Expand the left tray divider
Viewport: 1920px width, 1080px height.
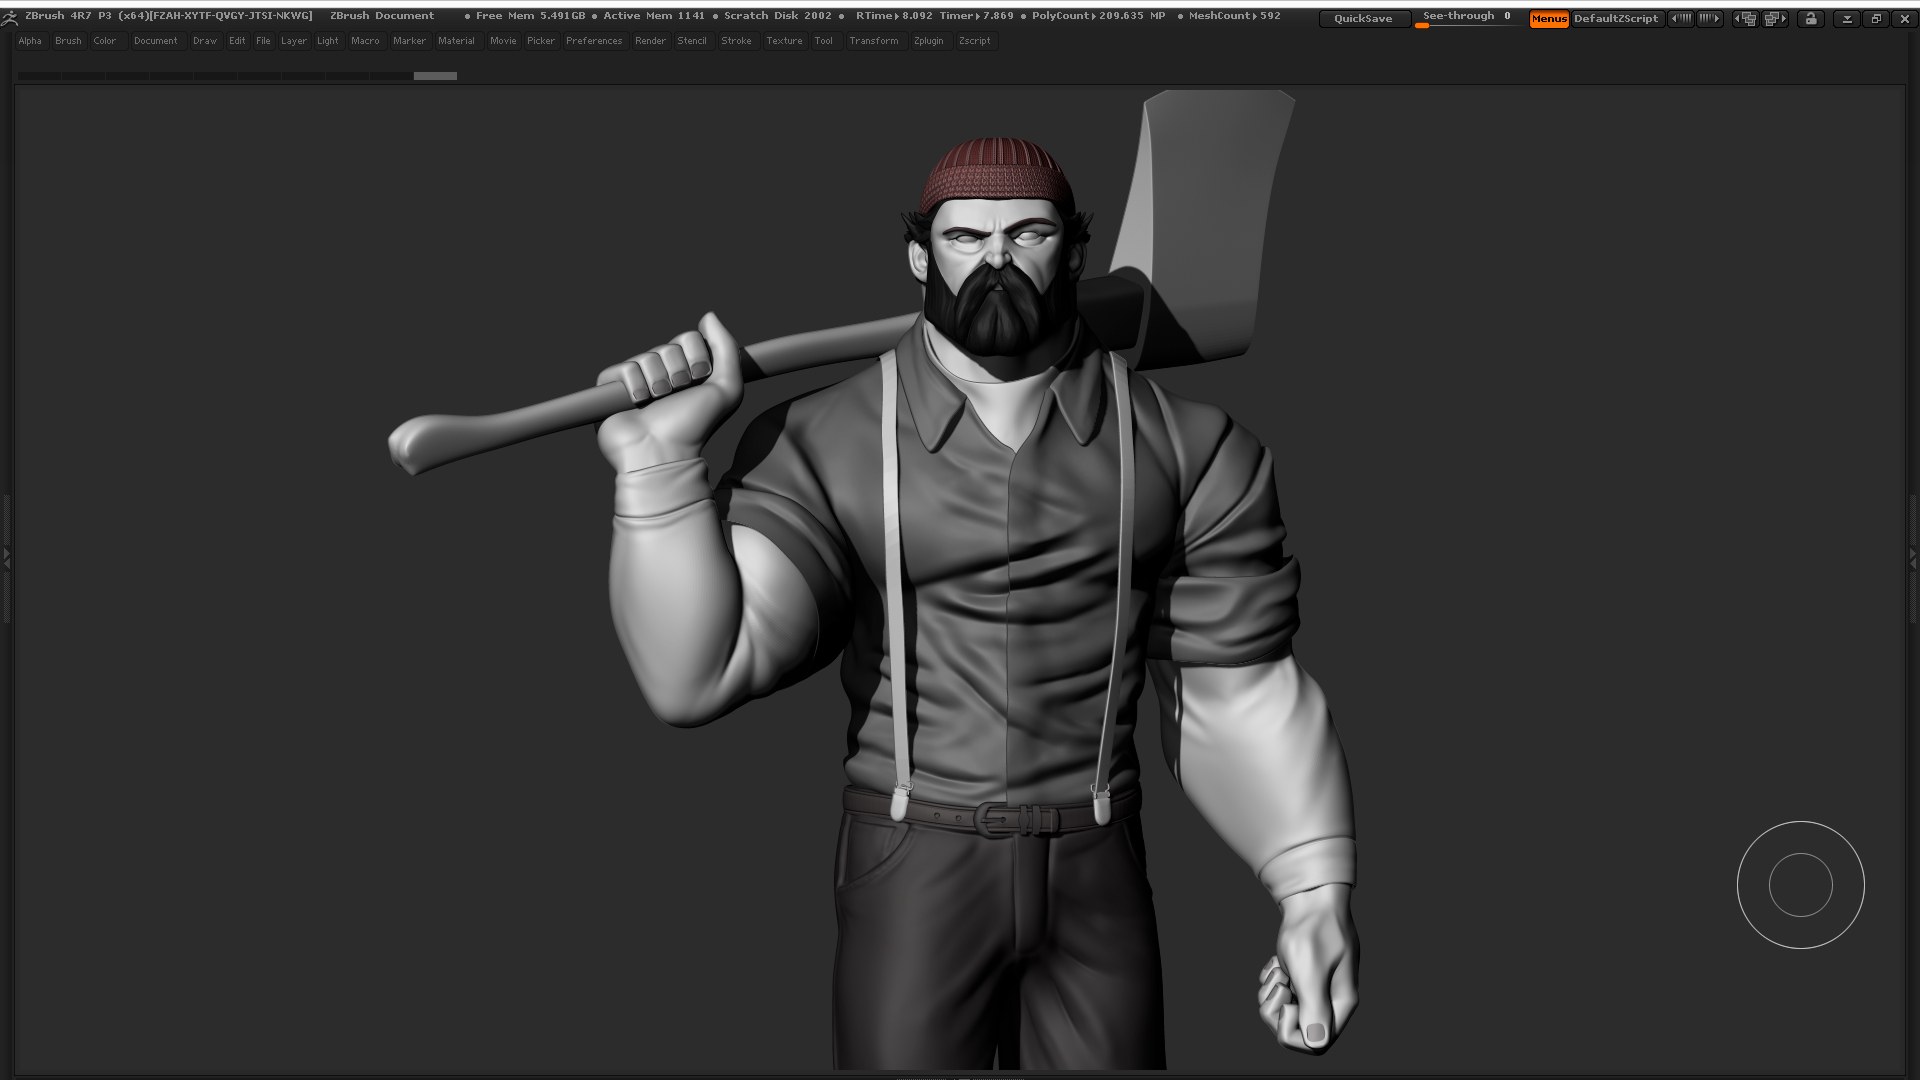coord(6,558)
